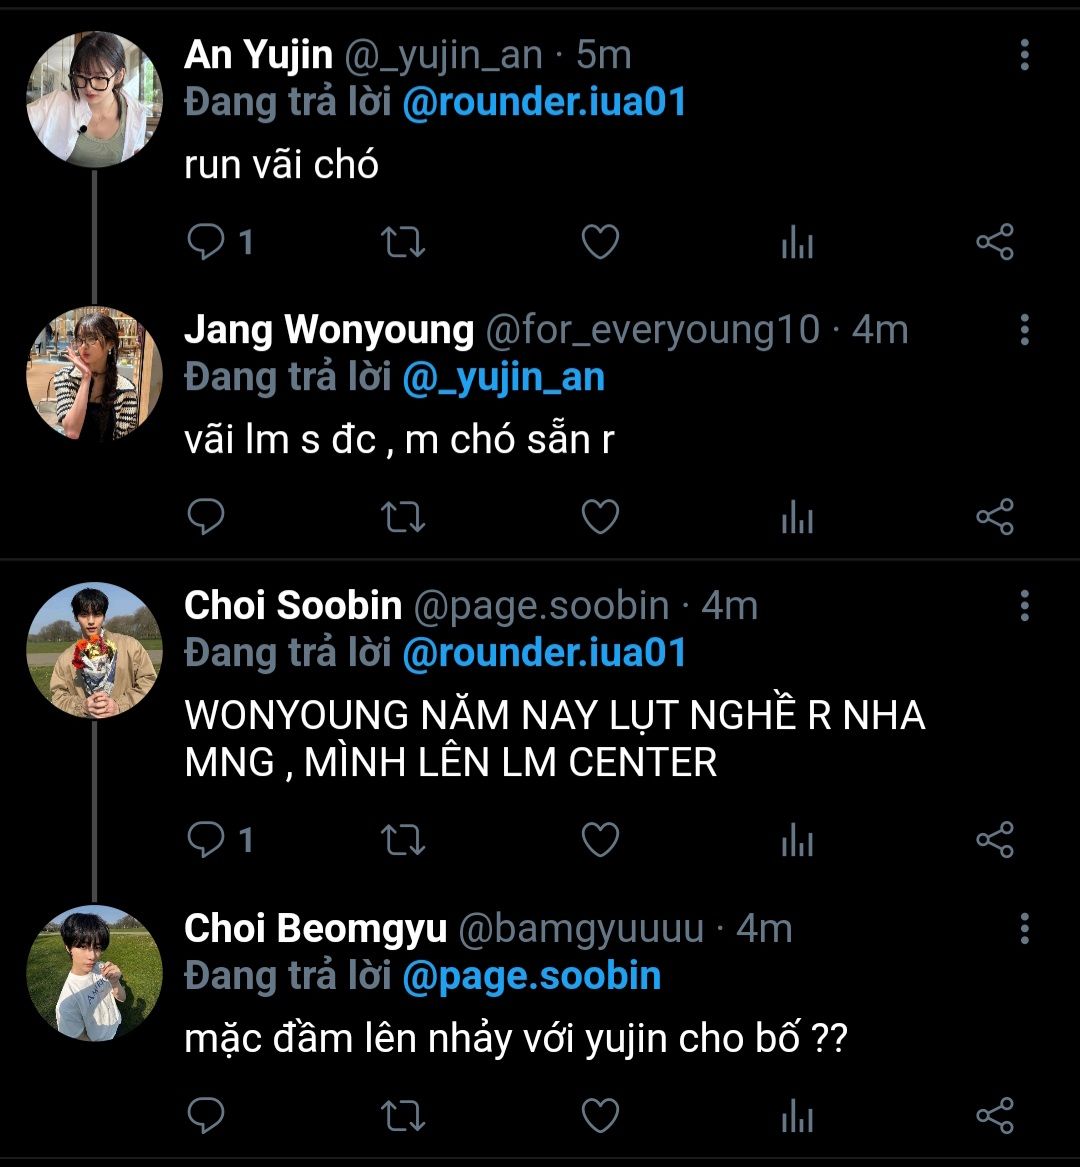Retweet Choi Soobin's all-caps tweet
This screenshot has height=1167, width=1080.
pos(404,840)
